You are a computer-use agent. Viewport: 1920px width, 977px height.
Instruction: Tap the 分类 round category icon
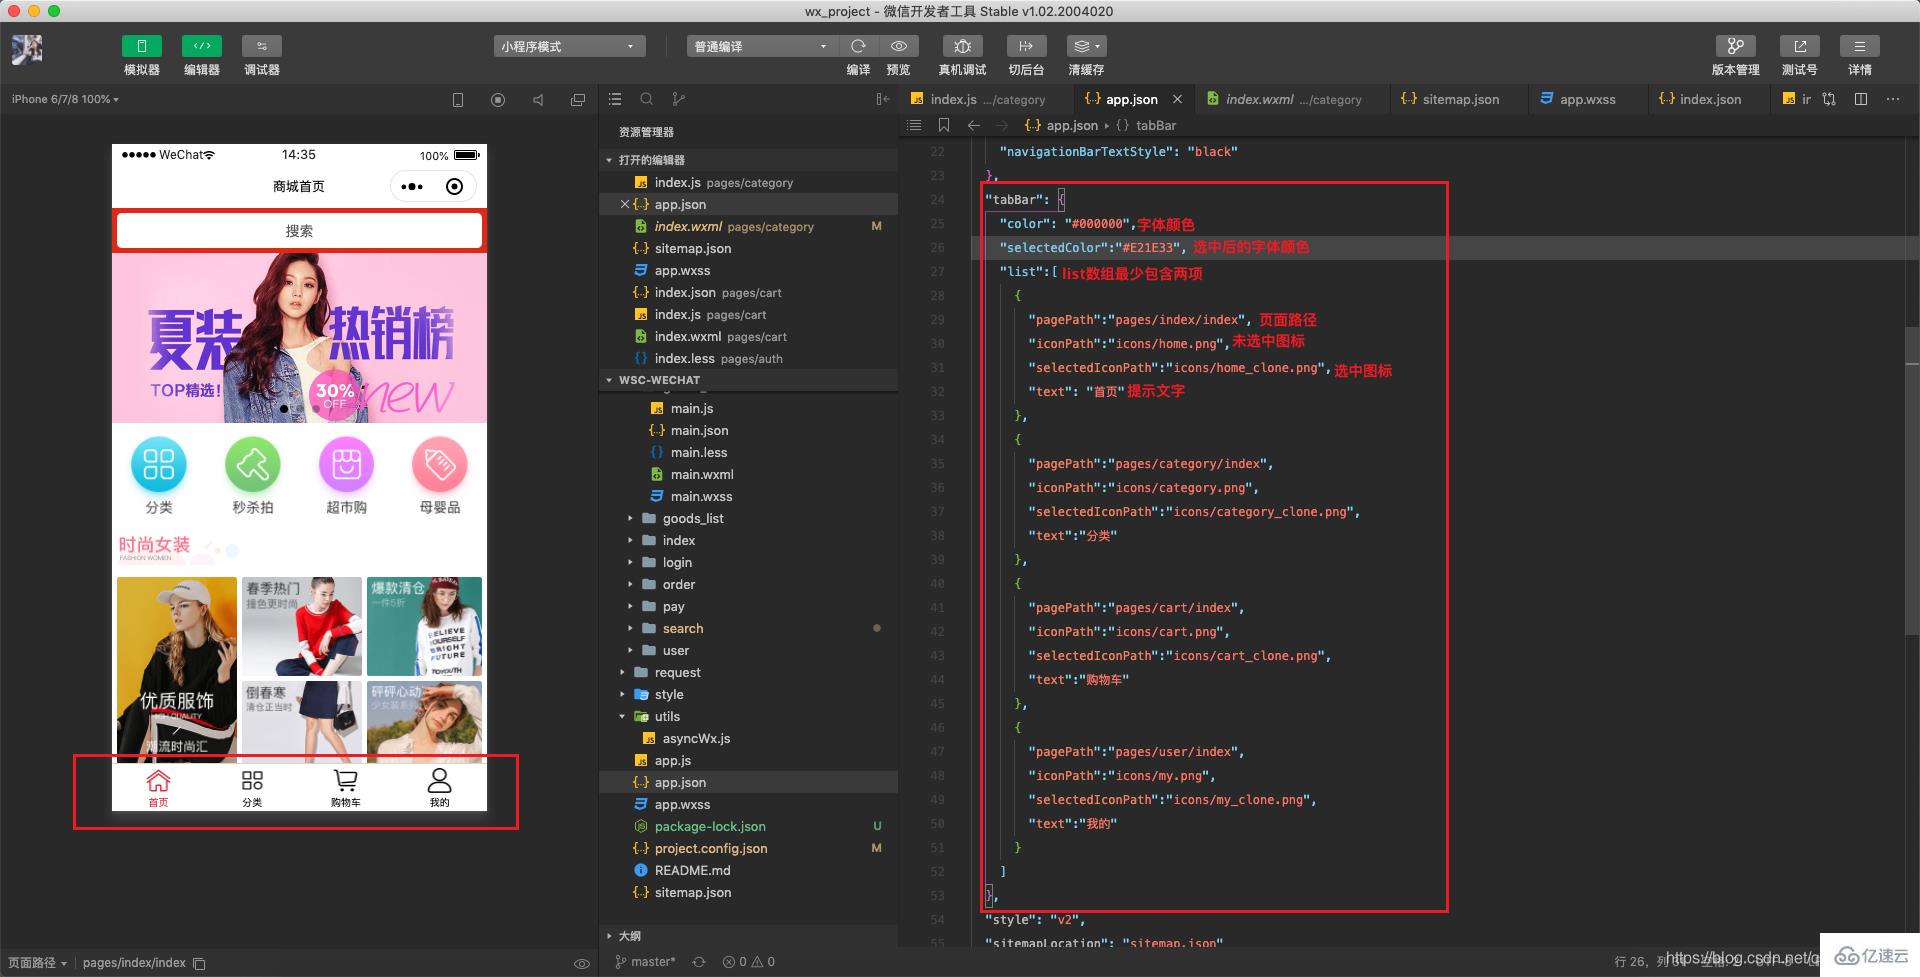(159, 464)
